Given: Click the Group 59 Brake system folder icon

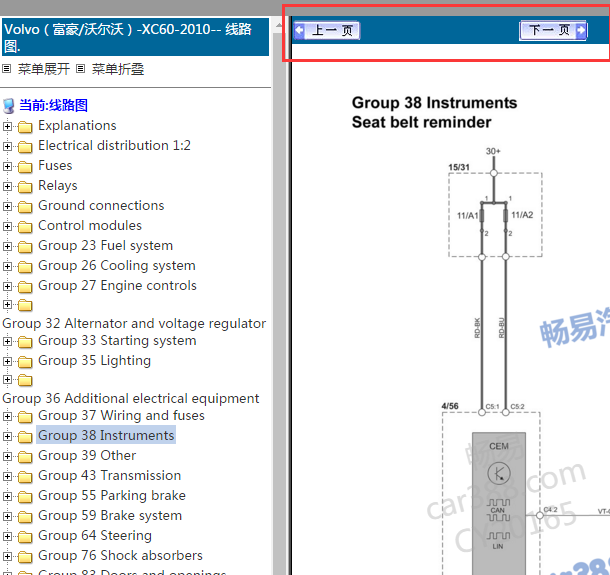Looking at the screenshot, I should pyautogui.click(x=25, y=517).
